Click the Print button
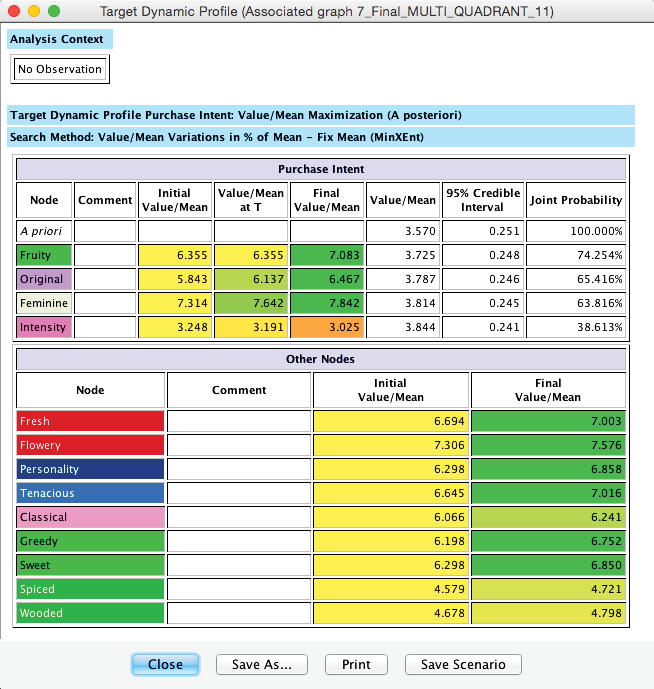654x689 pixels. tap(356, 664)
